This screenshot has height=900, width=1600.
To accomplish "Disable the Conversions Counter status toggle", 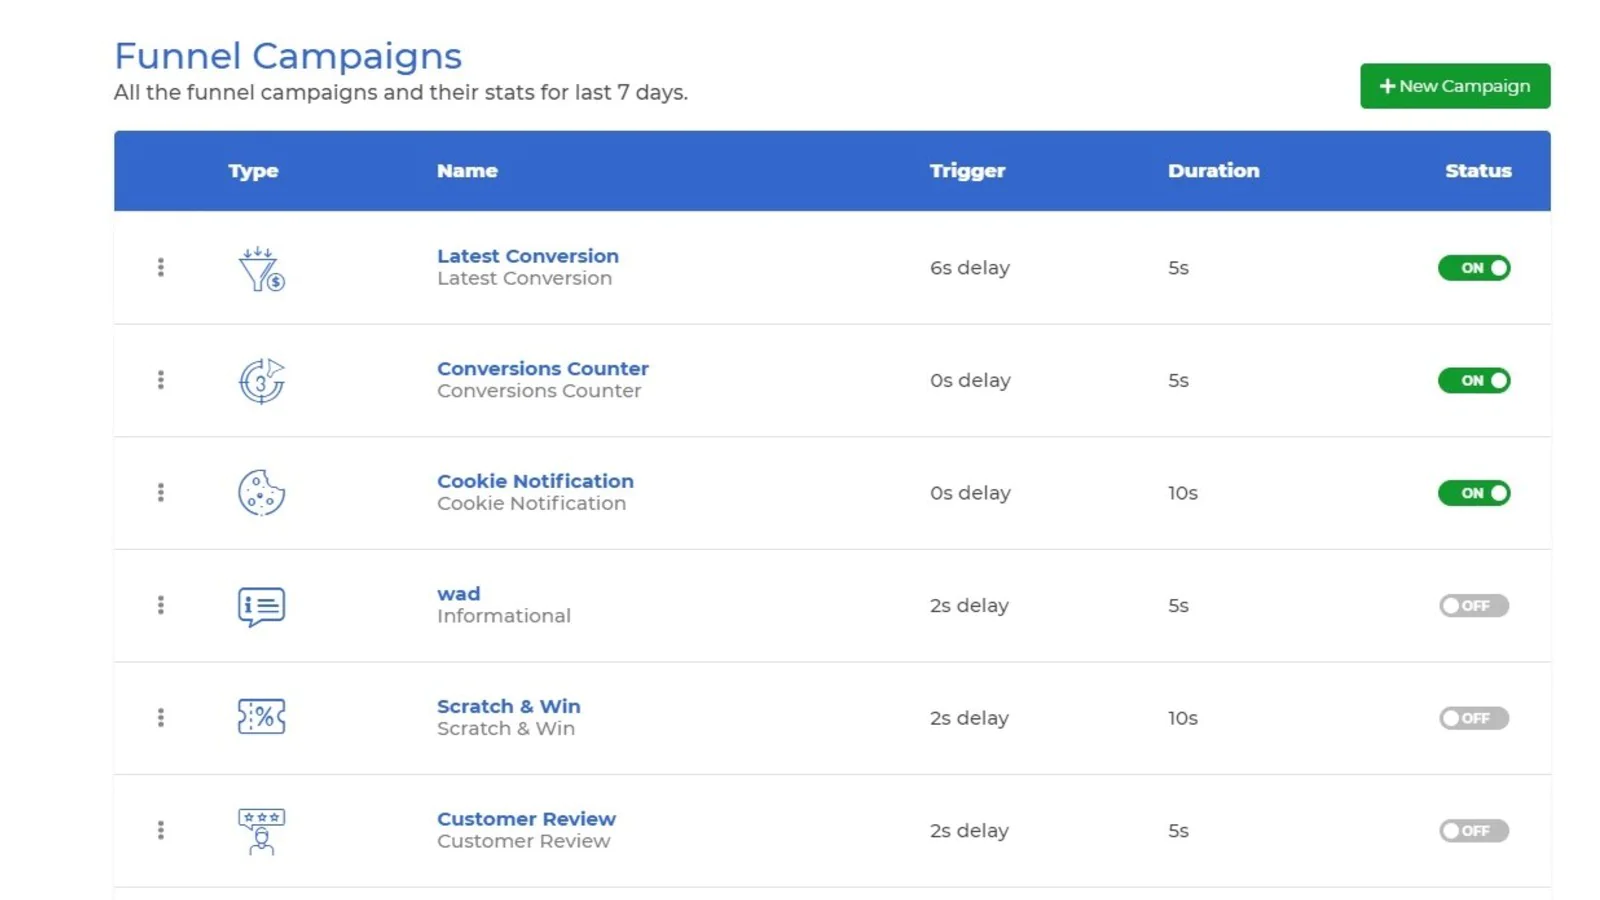I will [x=1474, y=381].
